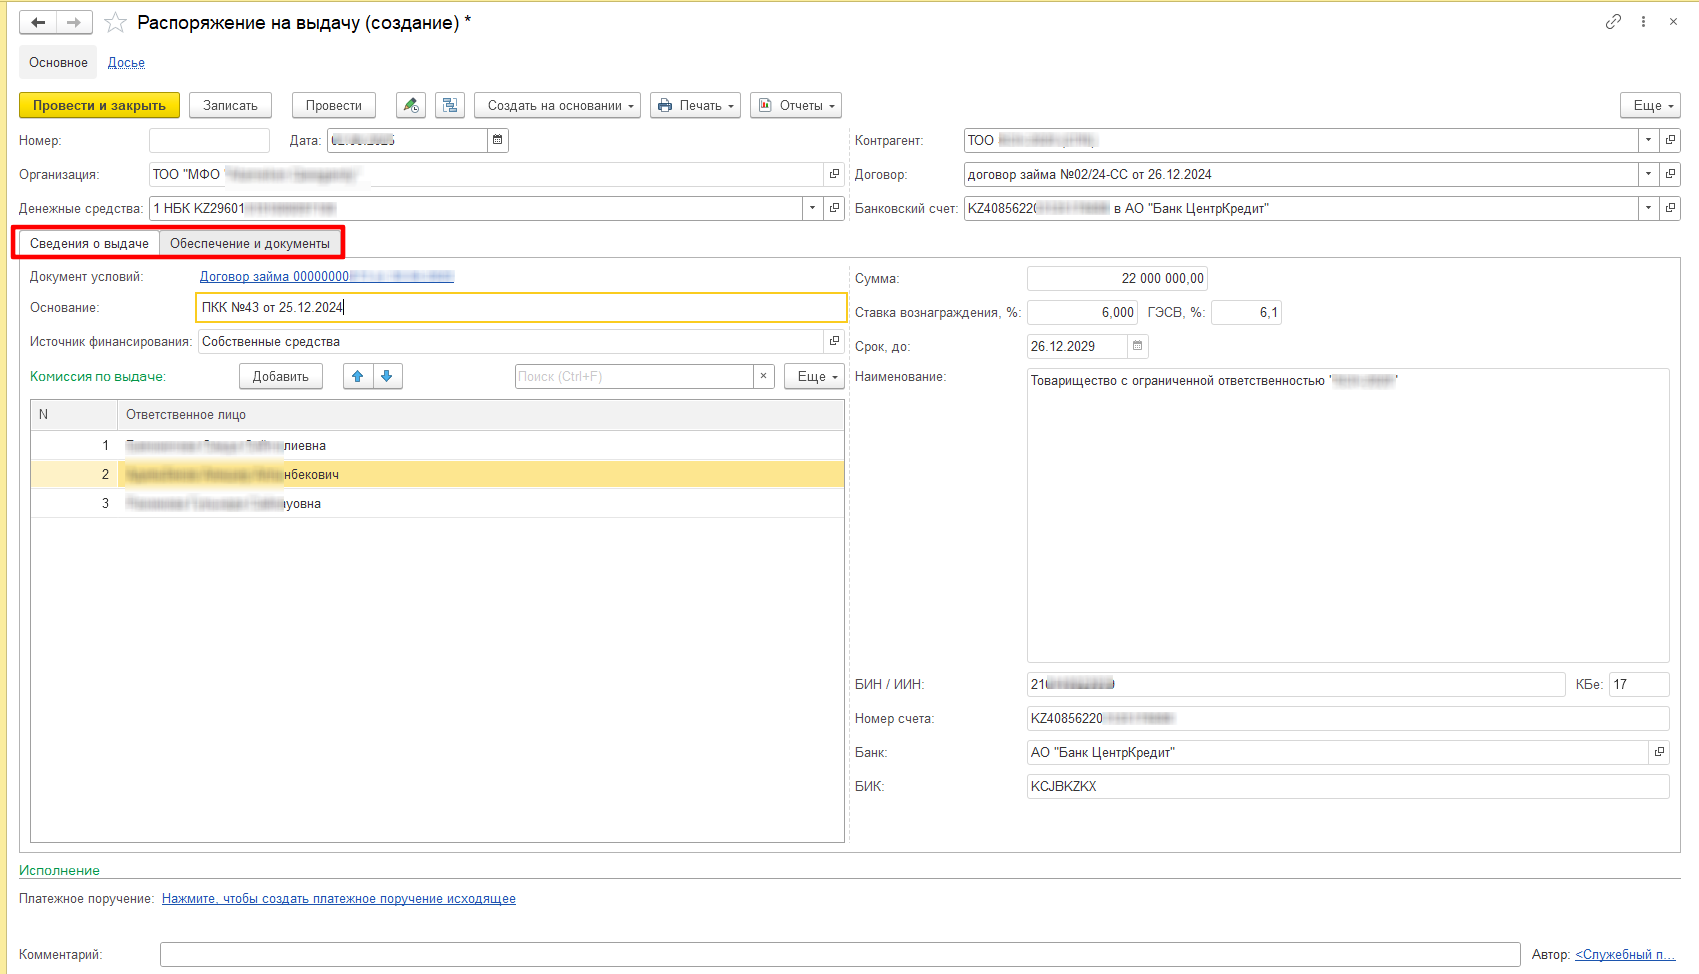Click the Провести button

(334, 105)
